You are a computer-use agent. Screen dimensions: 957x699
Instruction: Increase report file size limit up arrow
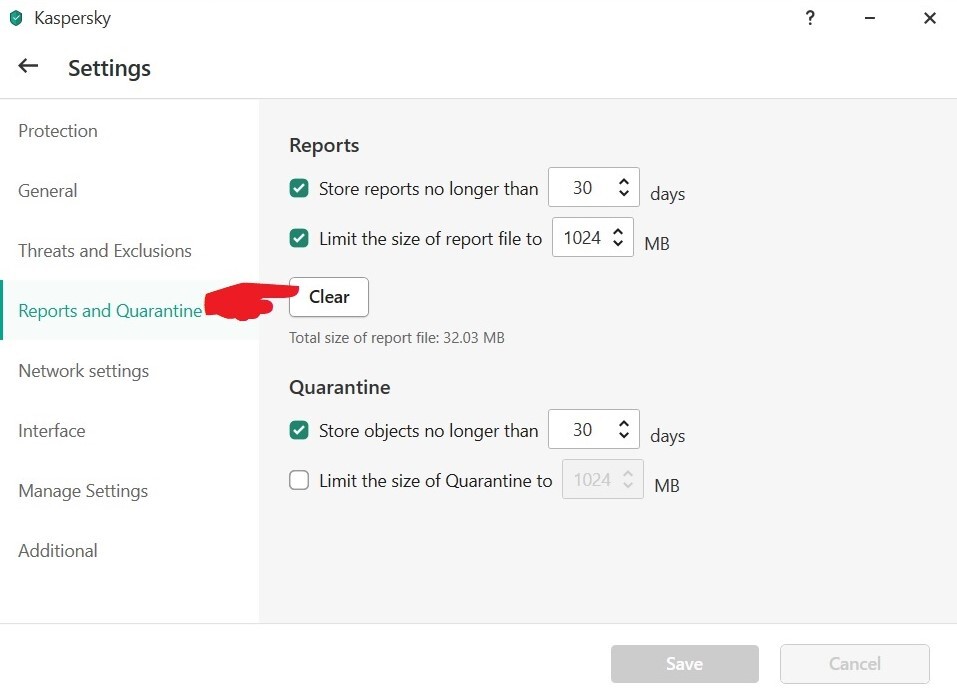618,231
